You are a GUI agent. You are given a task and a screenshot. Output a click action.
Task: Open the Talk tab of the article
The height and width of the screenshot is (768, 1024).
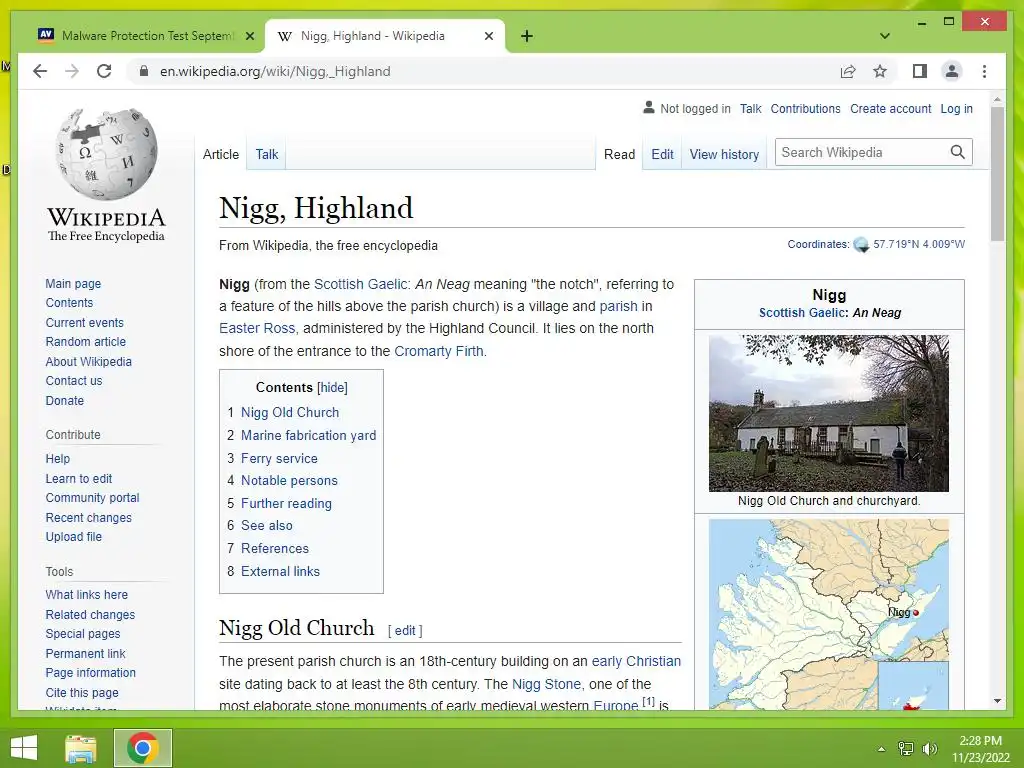pyautogui.click(x=266, y=155)
